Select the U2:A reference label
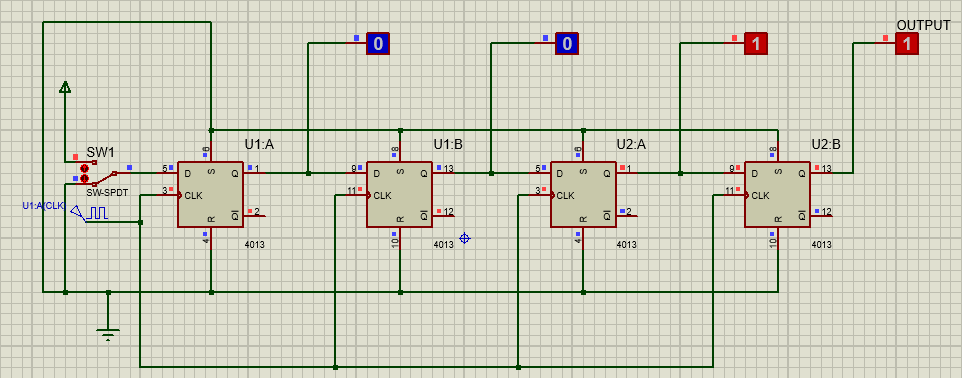The image size is (962, 378). [631, 144]
